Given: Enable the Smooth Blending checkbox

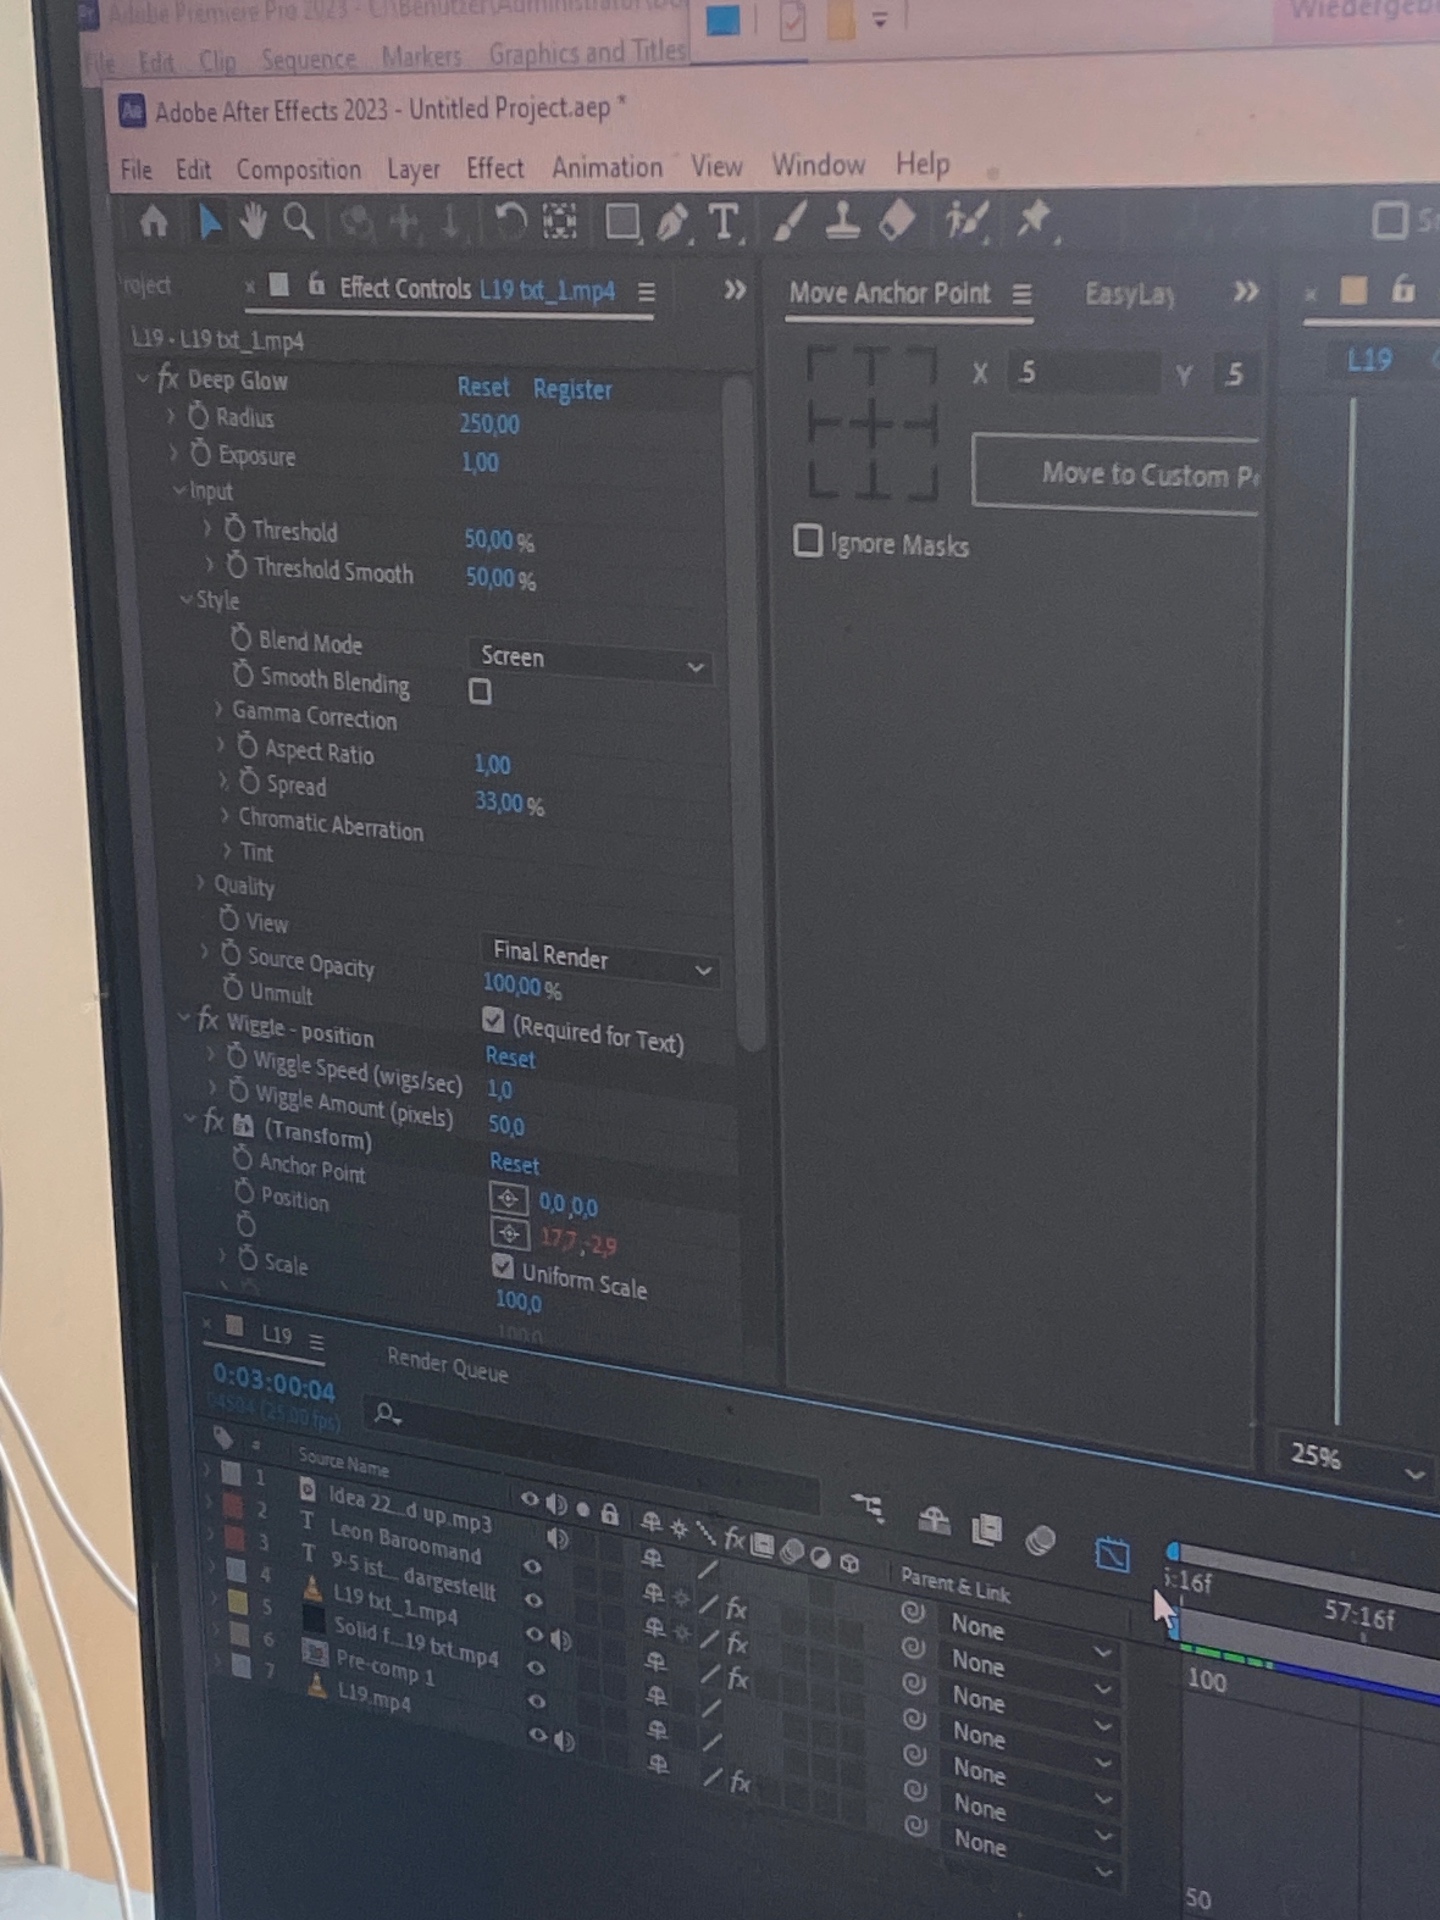Looking at the screenshot, I should (480, 691).
